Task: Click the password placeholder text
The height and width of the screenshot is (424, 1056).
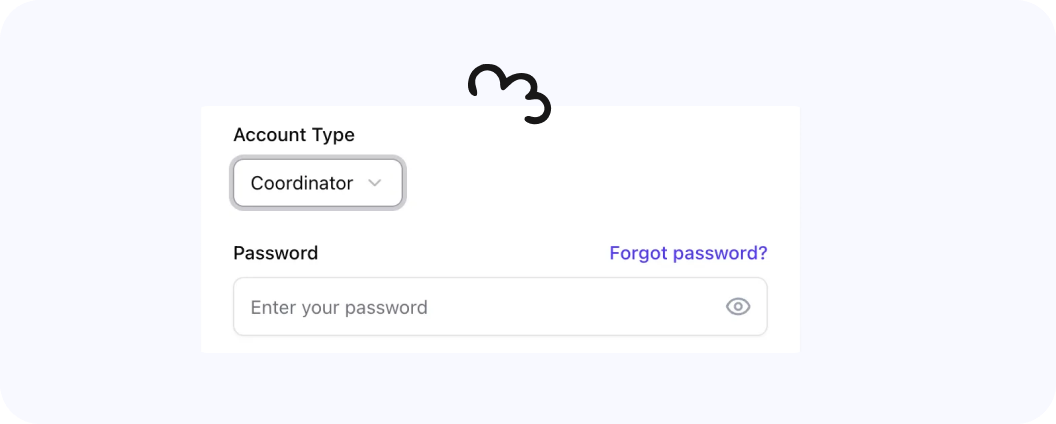Action: pos(339,307)
